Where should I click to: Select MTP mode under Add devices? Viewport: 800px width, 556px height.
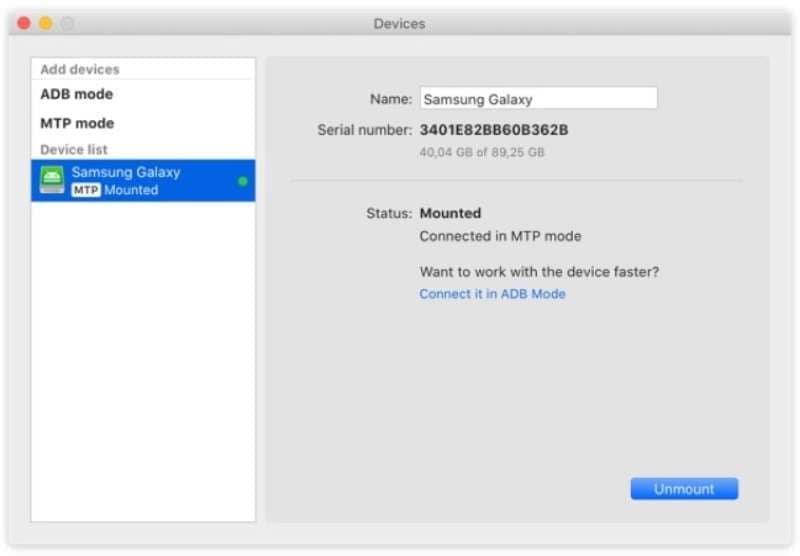[x=77, y=123]
